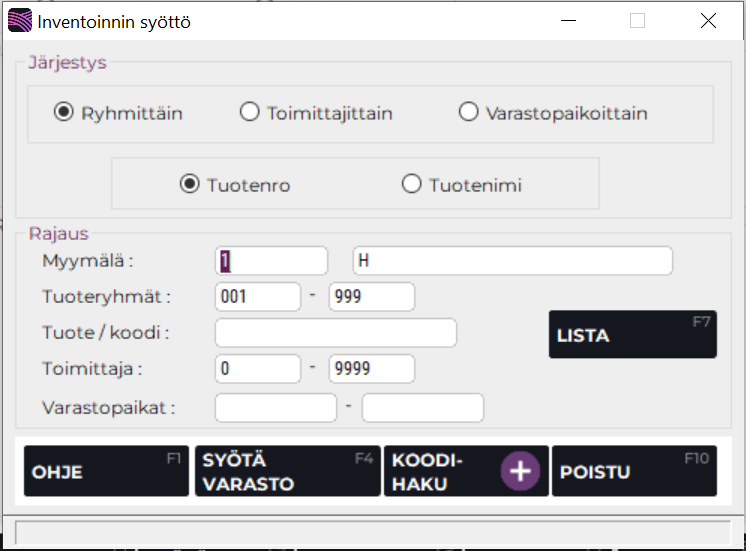Select Varastopaikoittain ordering option
The image size is (746, 551).
click(468, 113)
